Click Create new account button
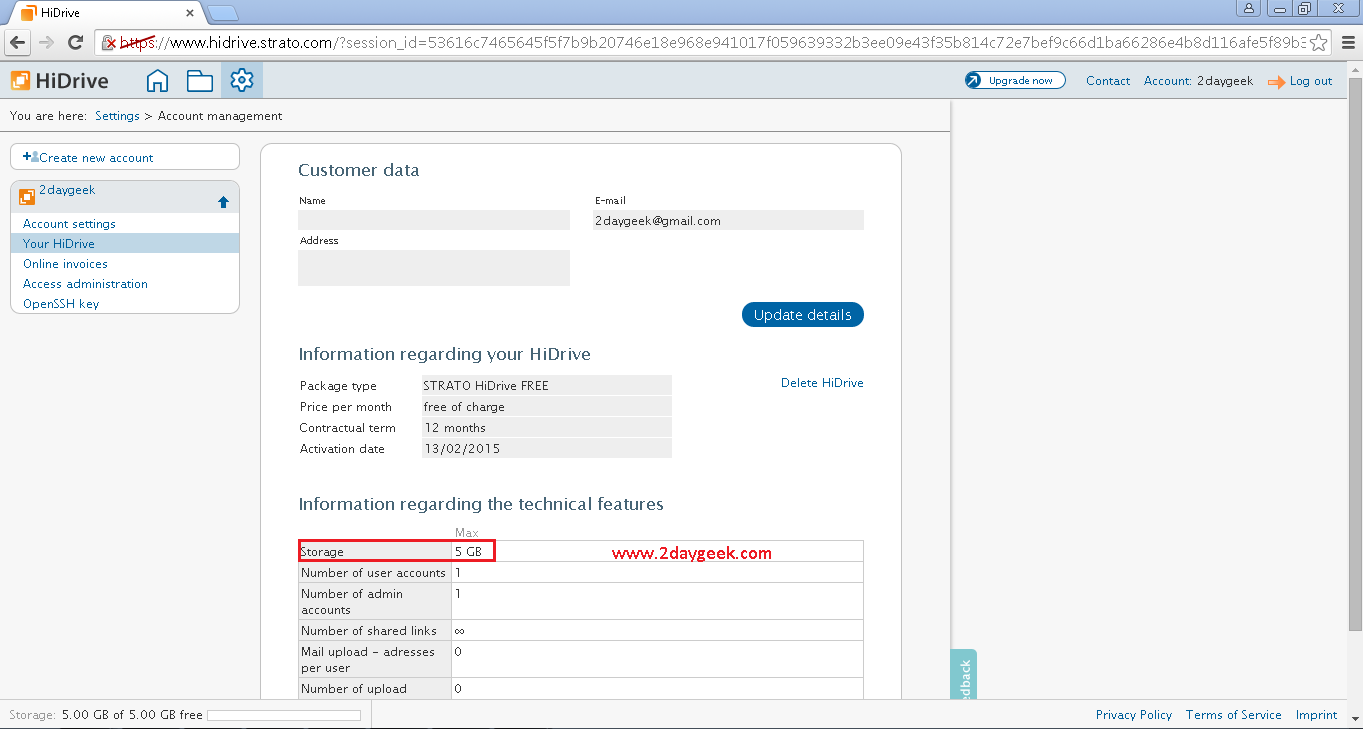 (125, 157)
